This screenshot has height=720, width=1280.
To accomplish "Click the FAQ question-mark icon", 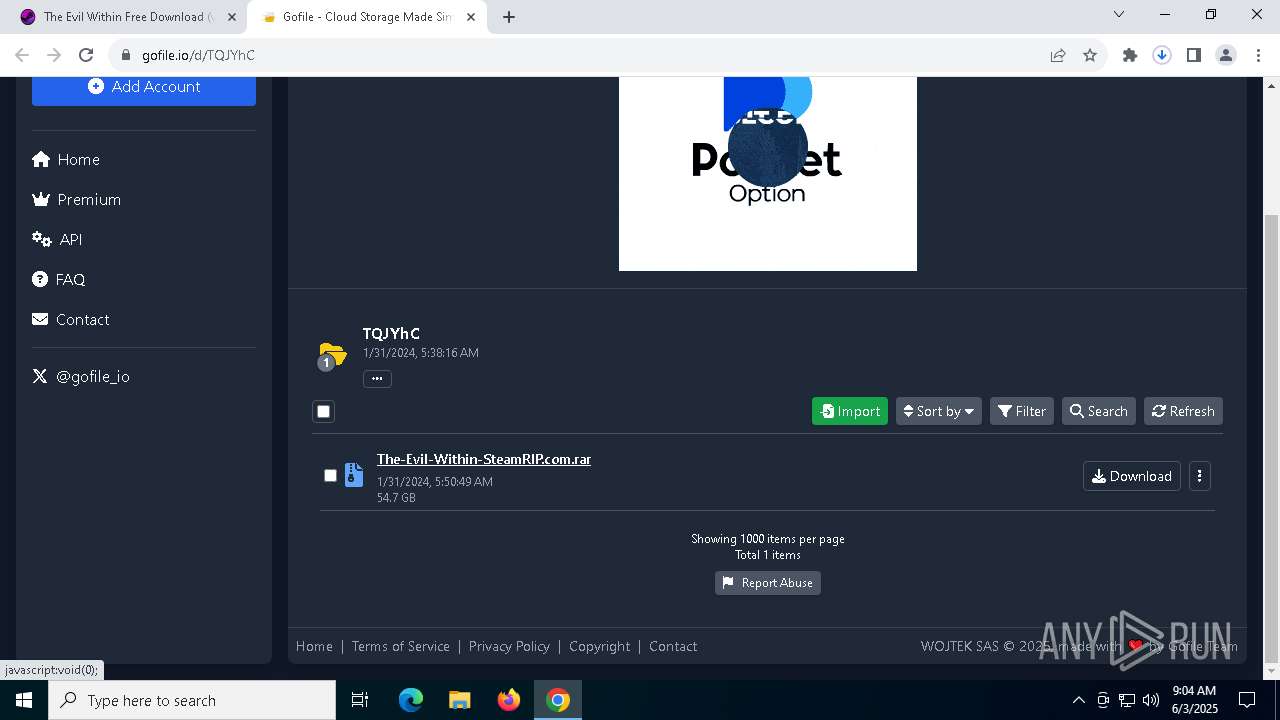I will click(x=40, y=280).
